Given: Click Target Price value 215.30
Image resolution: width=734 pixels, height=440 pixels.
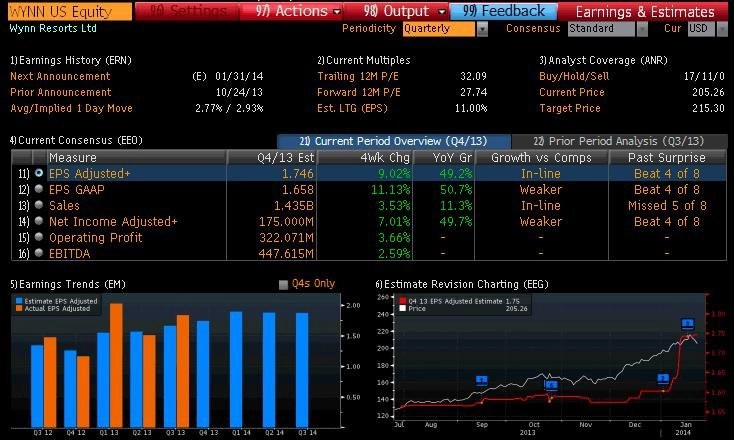Looking at the screenshot, I should click(x=708, y=108).
